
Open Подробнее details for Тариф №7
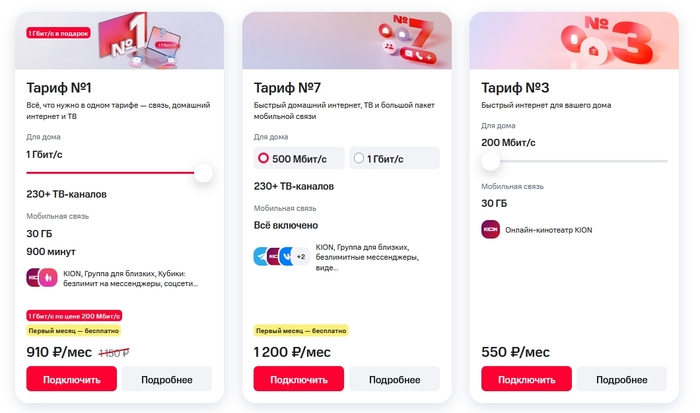click(x=394, y=379)
